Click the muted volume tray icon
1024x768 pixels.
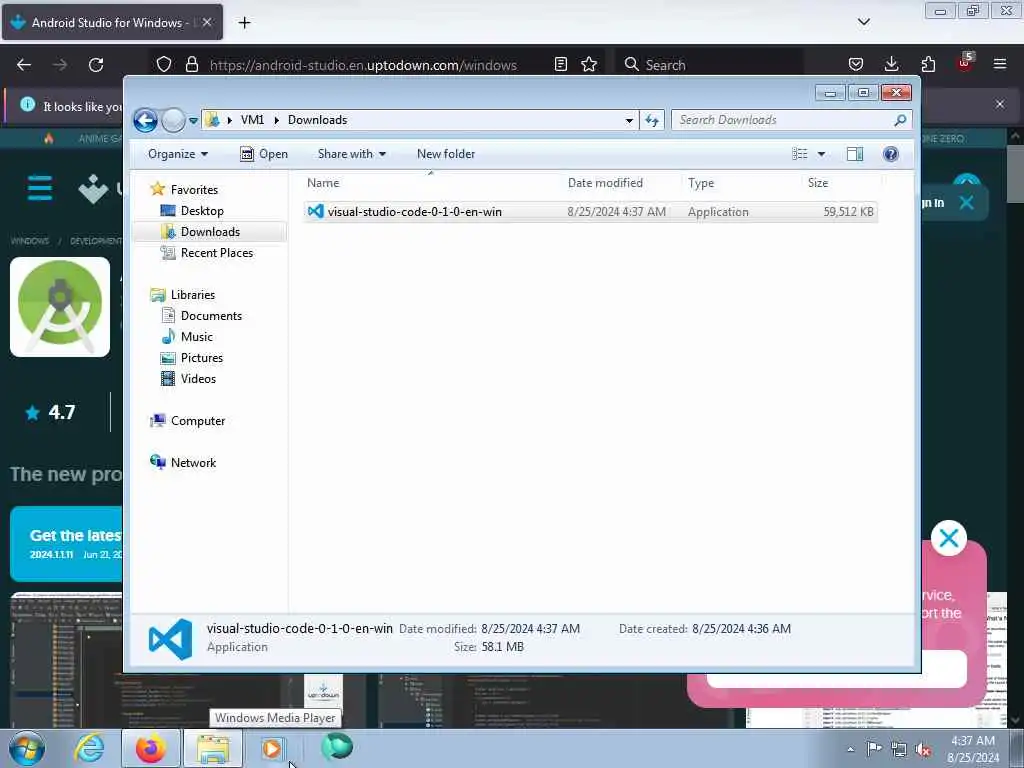923,750
